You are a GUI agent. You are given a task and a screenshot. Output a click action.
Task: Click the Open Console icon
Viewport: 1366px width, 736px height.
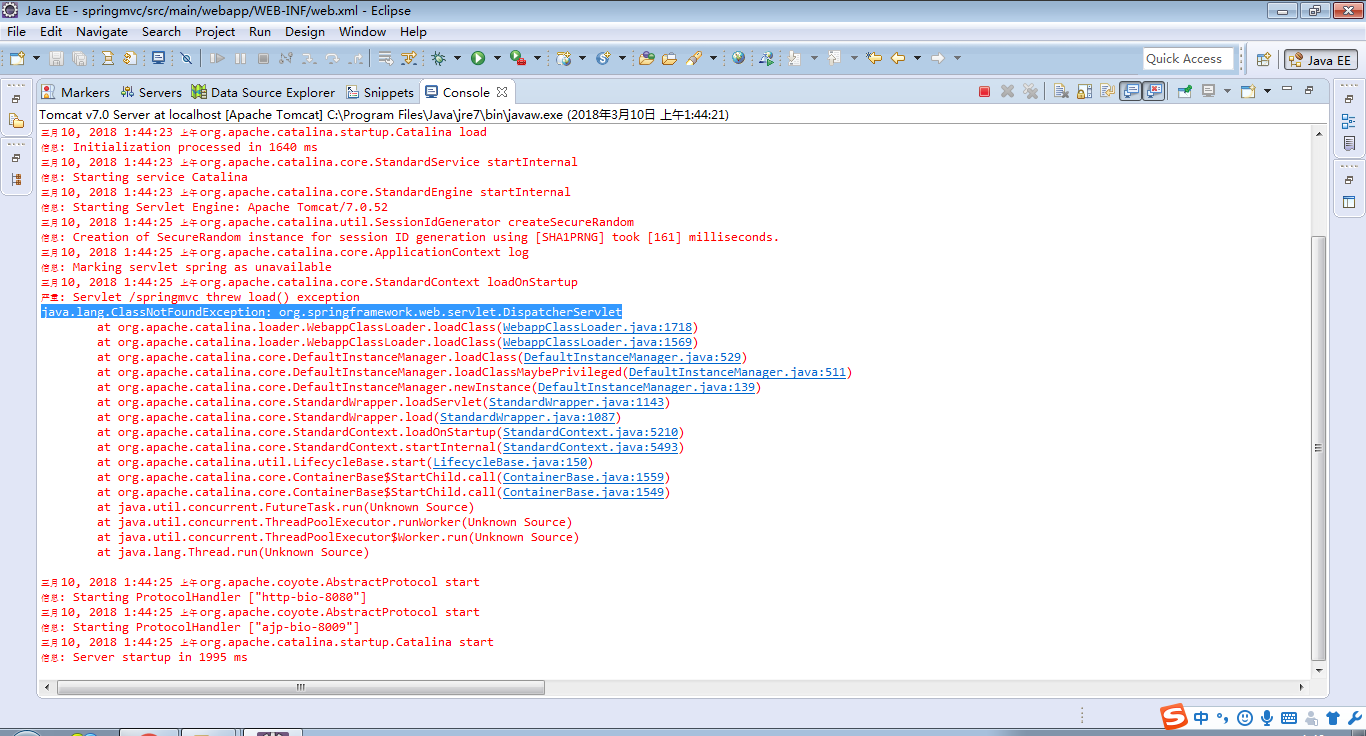1248,91
